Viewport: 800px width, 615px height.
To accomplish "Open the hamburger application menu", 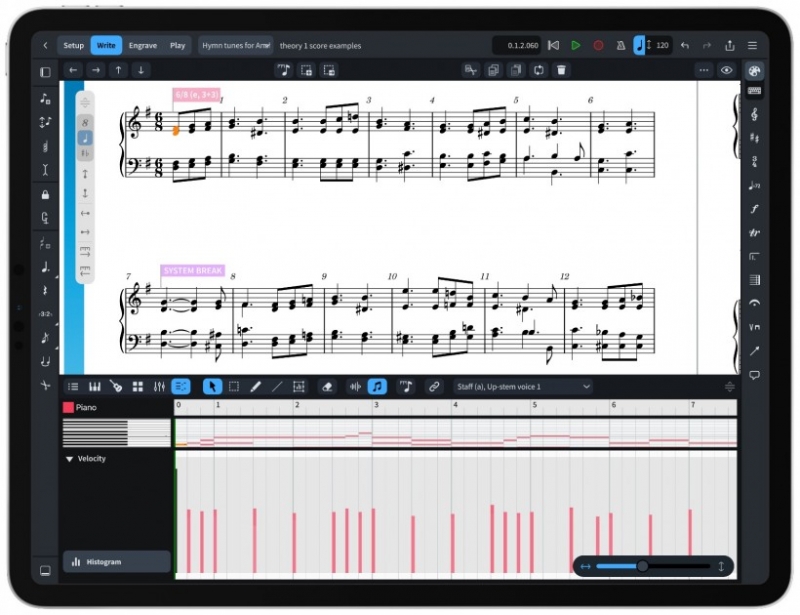I will pos(753,45).
